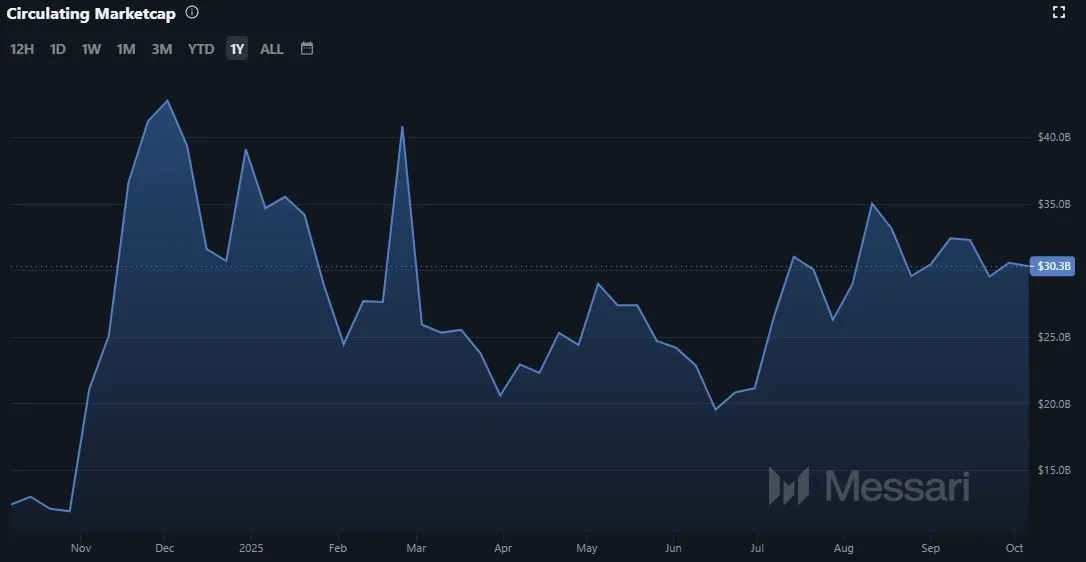Click the Circulating Marketcap title

pyautogui.click(x=91, y=14)
